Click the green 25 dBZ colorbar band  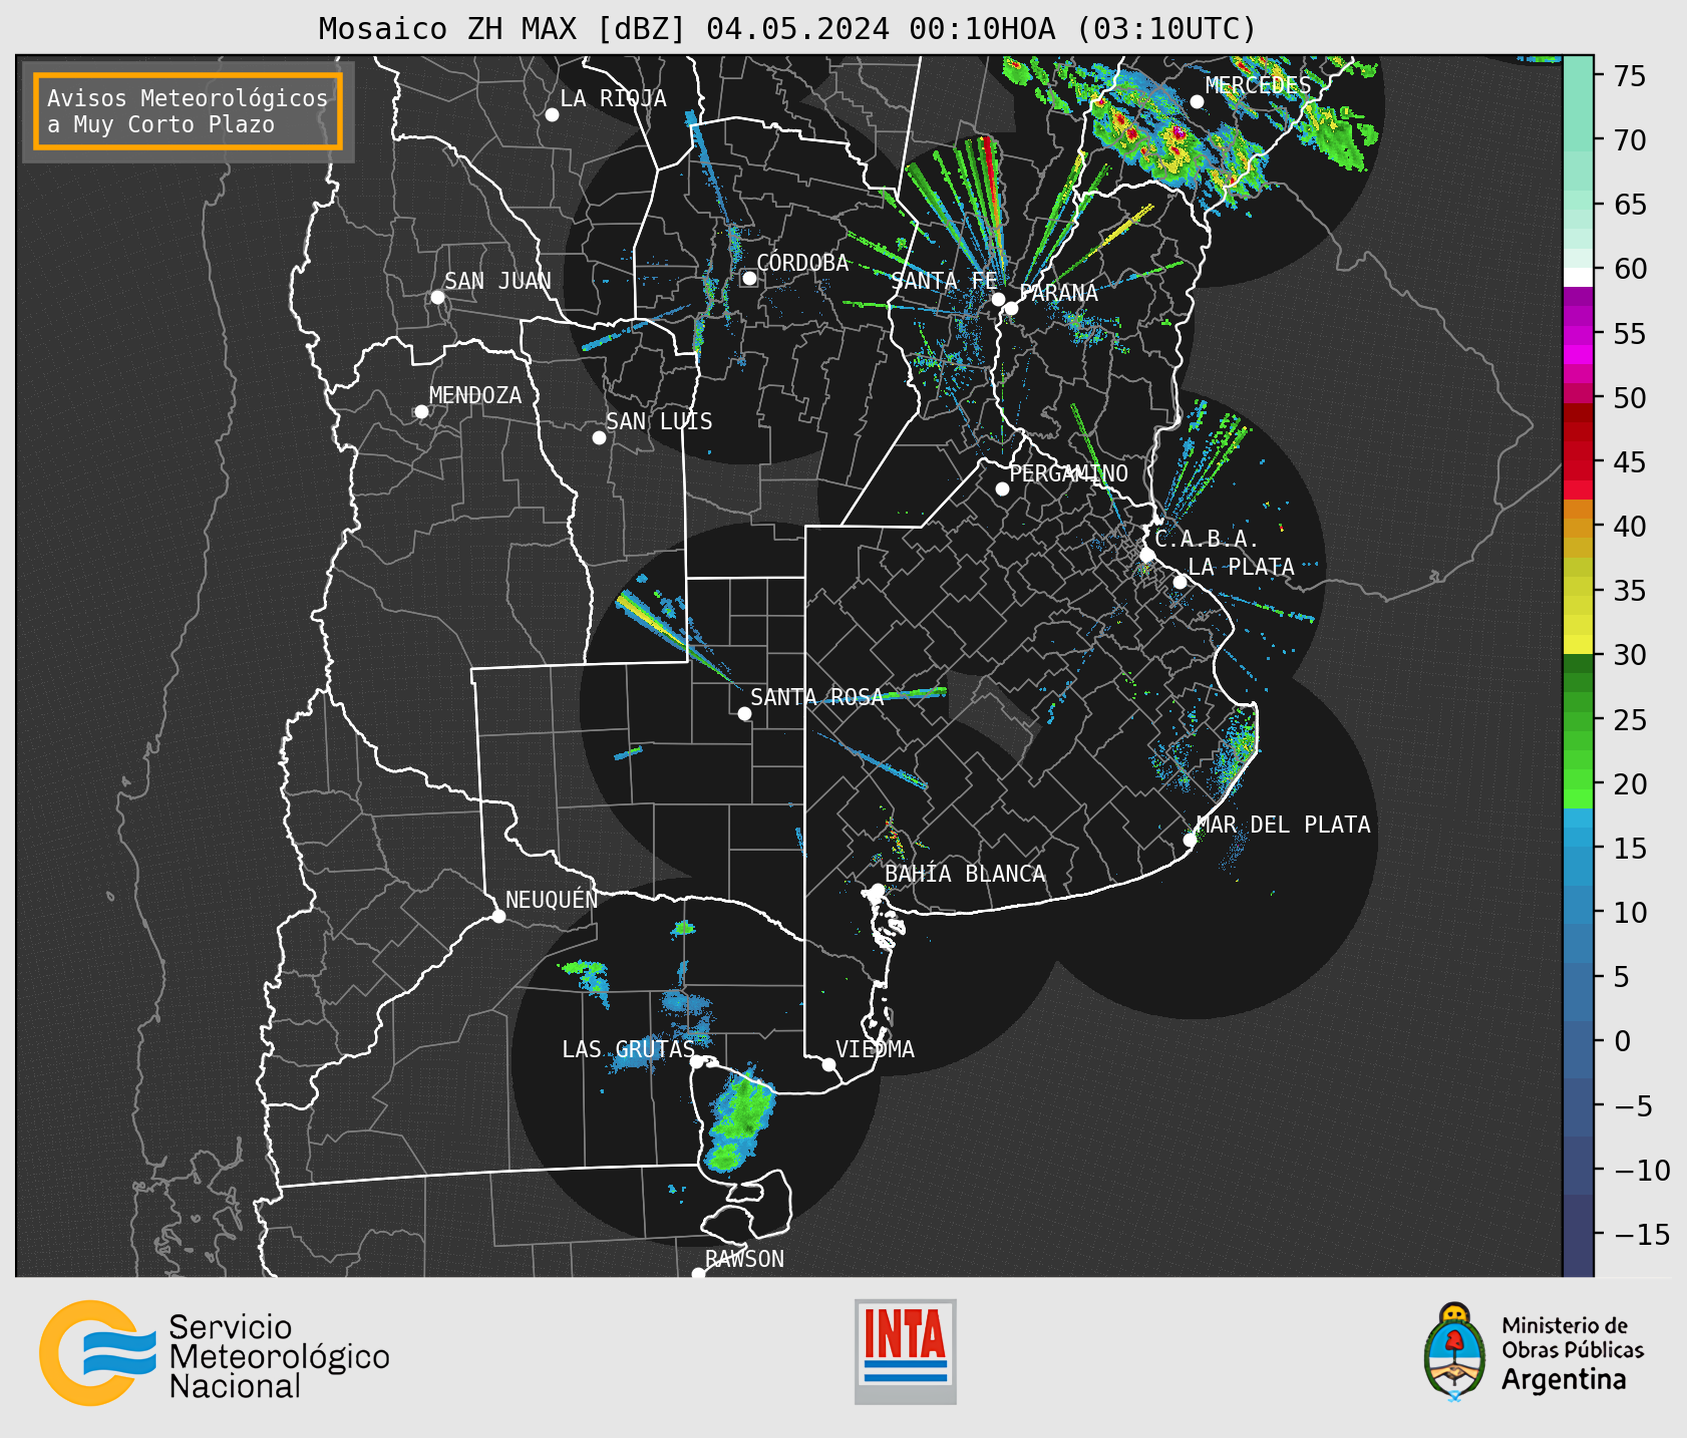click(1578, 720)
